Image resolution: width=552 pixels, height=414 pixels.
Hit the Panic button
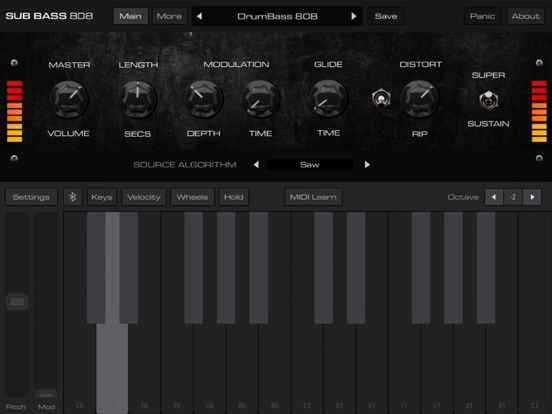(483, 16)
